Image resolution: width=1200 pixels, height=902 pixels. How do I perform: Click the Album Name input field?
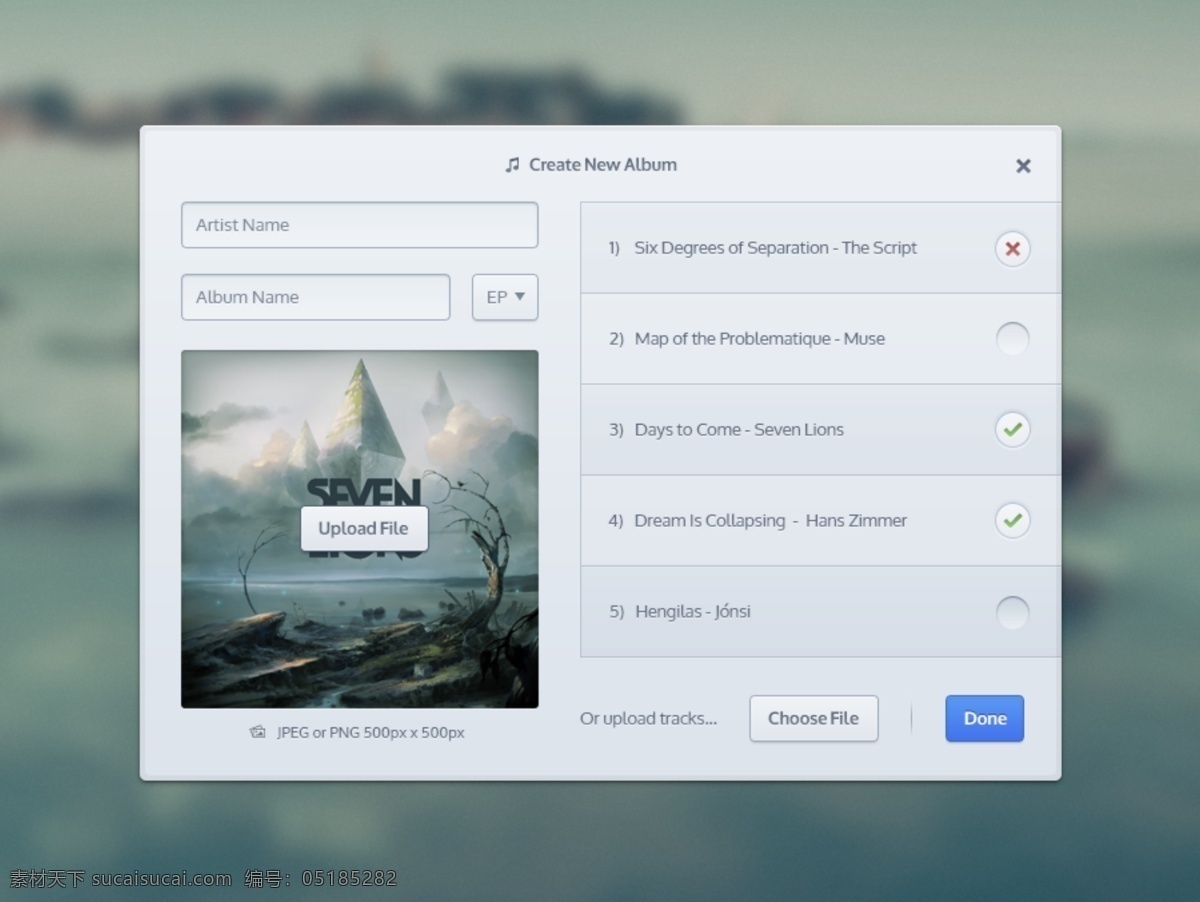coord(316,297)
